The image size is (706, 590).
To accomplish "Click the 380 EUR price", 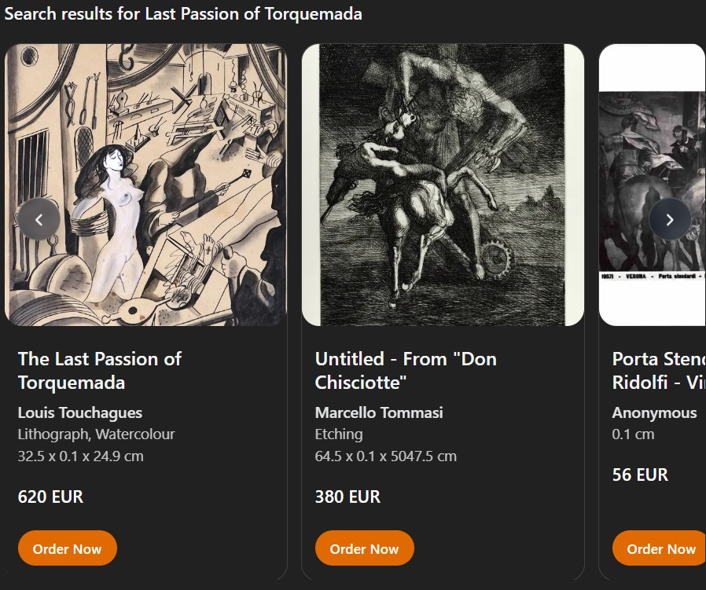I will [x=348, y=496].
